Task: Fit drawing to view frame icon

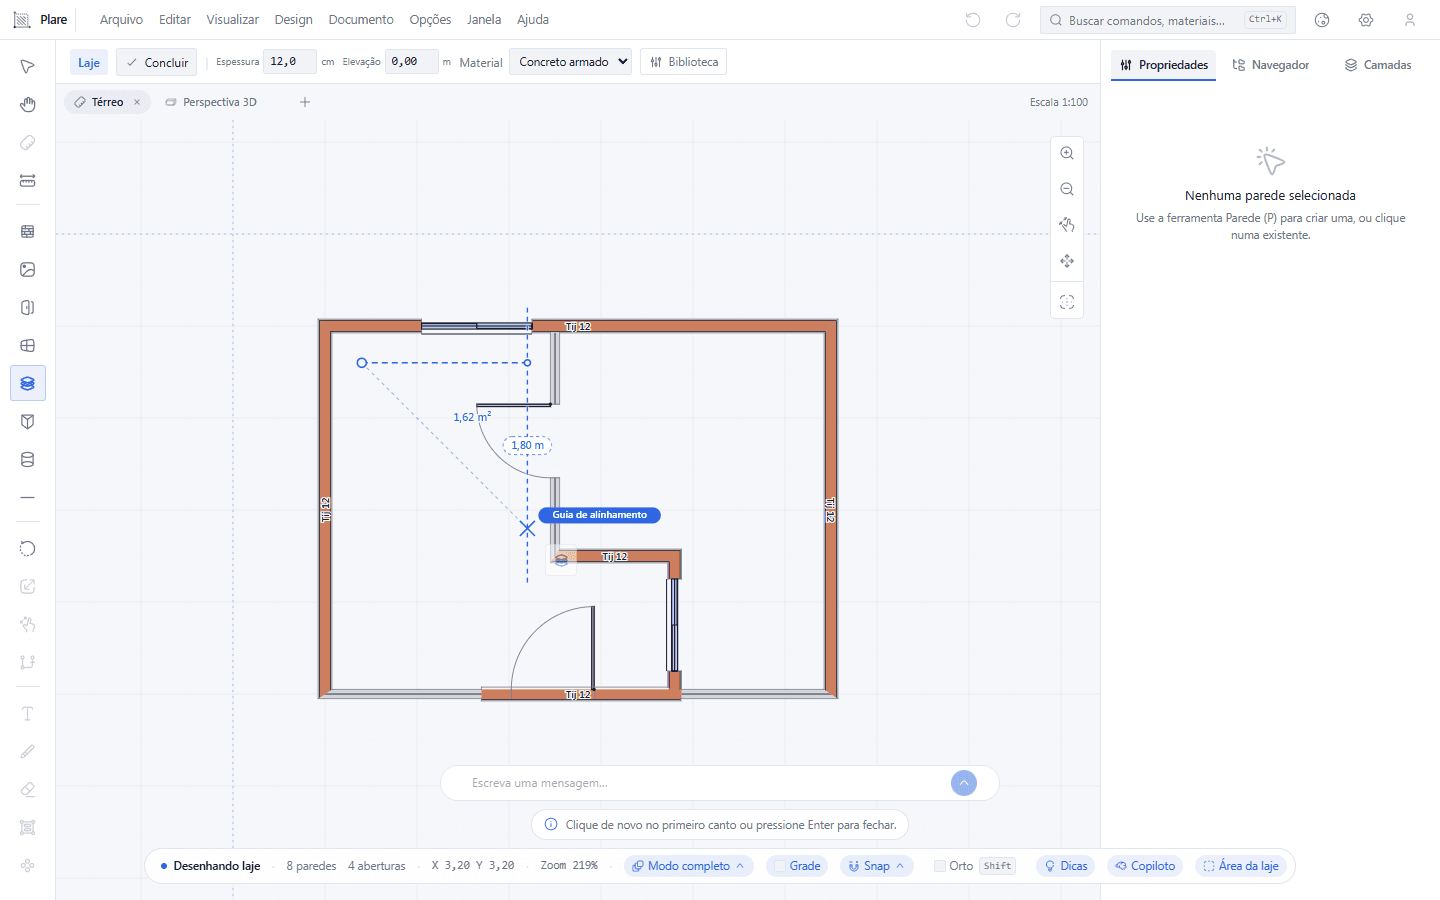Action: click(1067, 302)
